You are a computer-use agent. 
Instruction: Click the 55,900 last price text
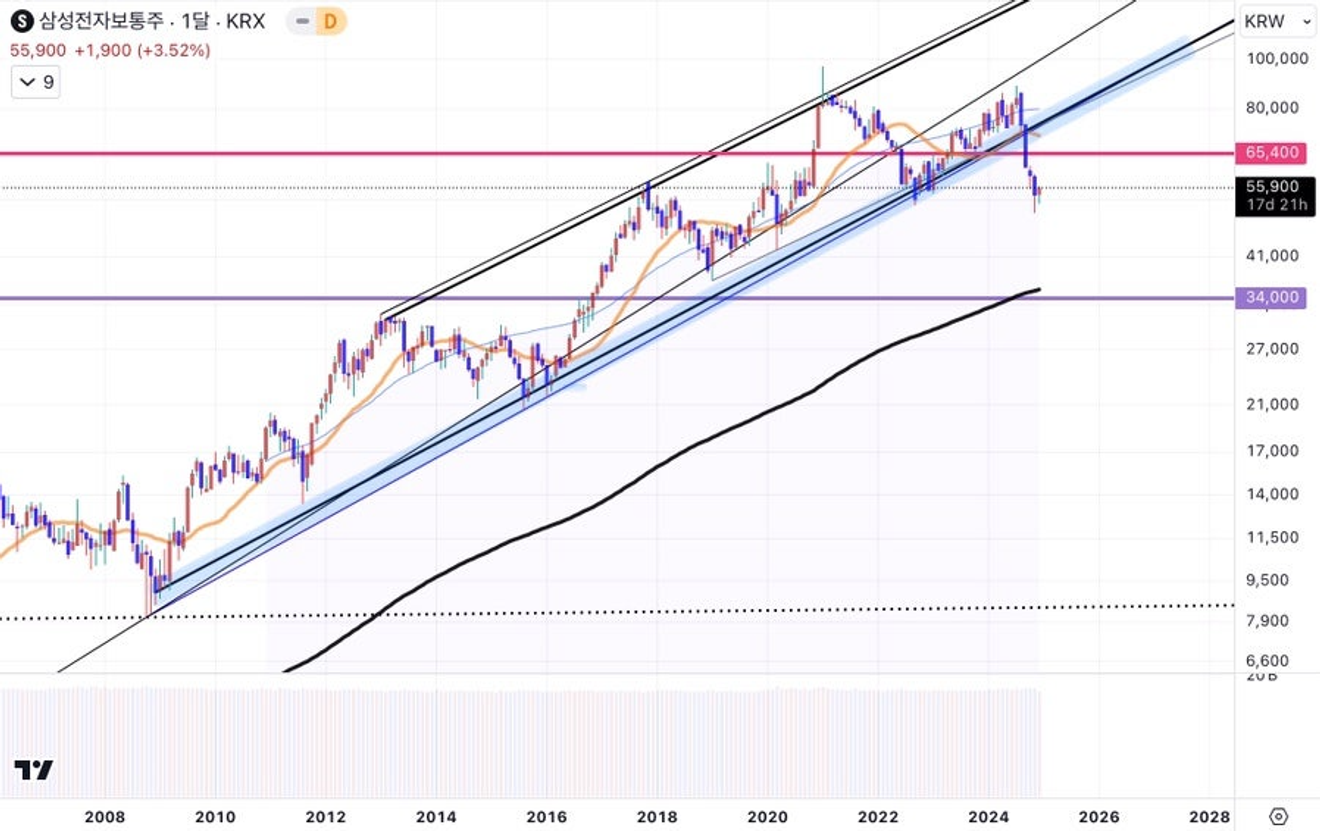37,50
